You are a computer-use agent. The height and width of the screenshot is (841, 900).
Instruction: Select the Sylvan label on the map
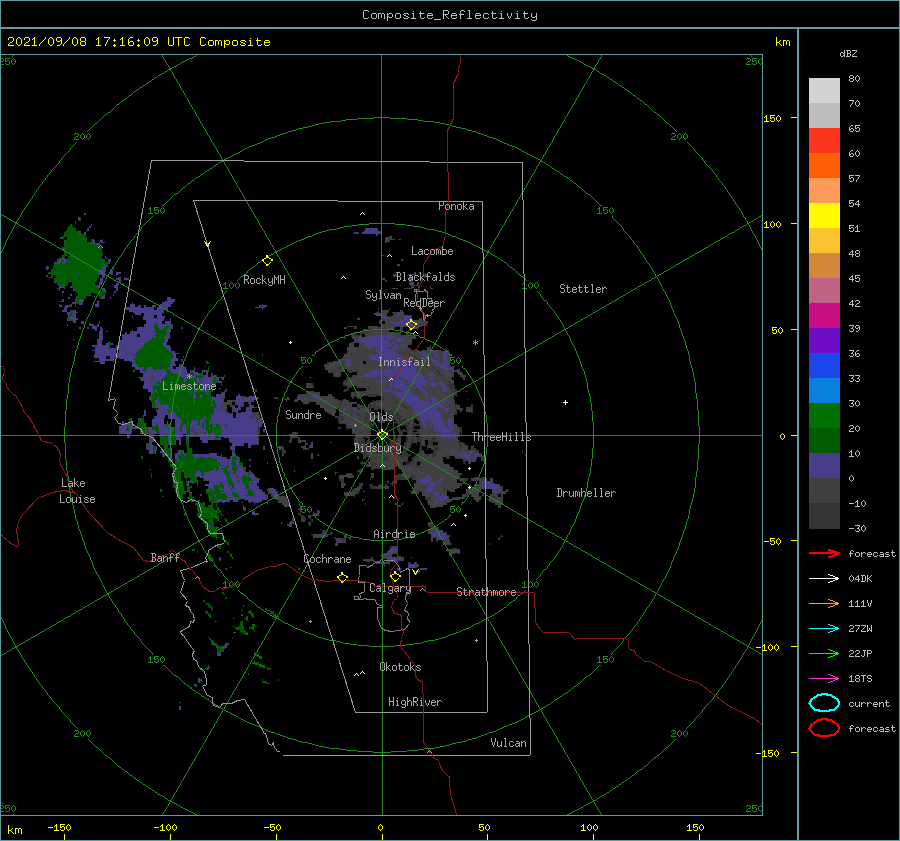click(383, 295)
